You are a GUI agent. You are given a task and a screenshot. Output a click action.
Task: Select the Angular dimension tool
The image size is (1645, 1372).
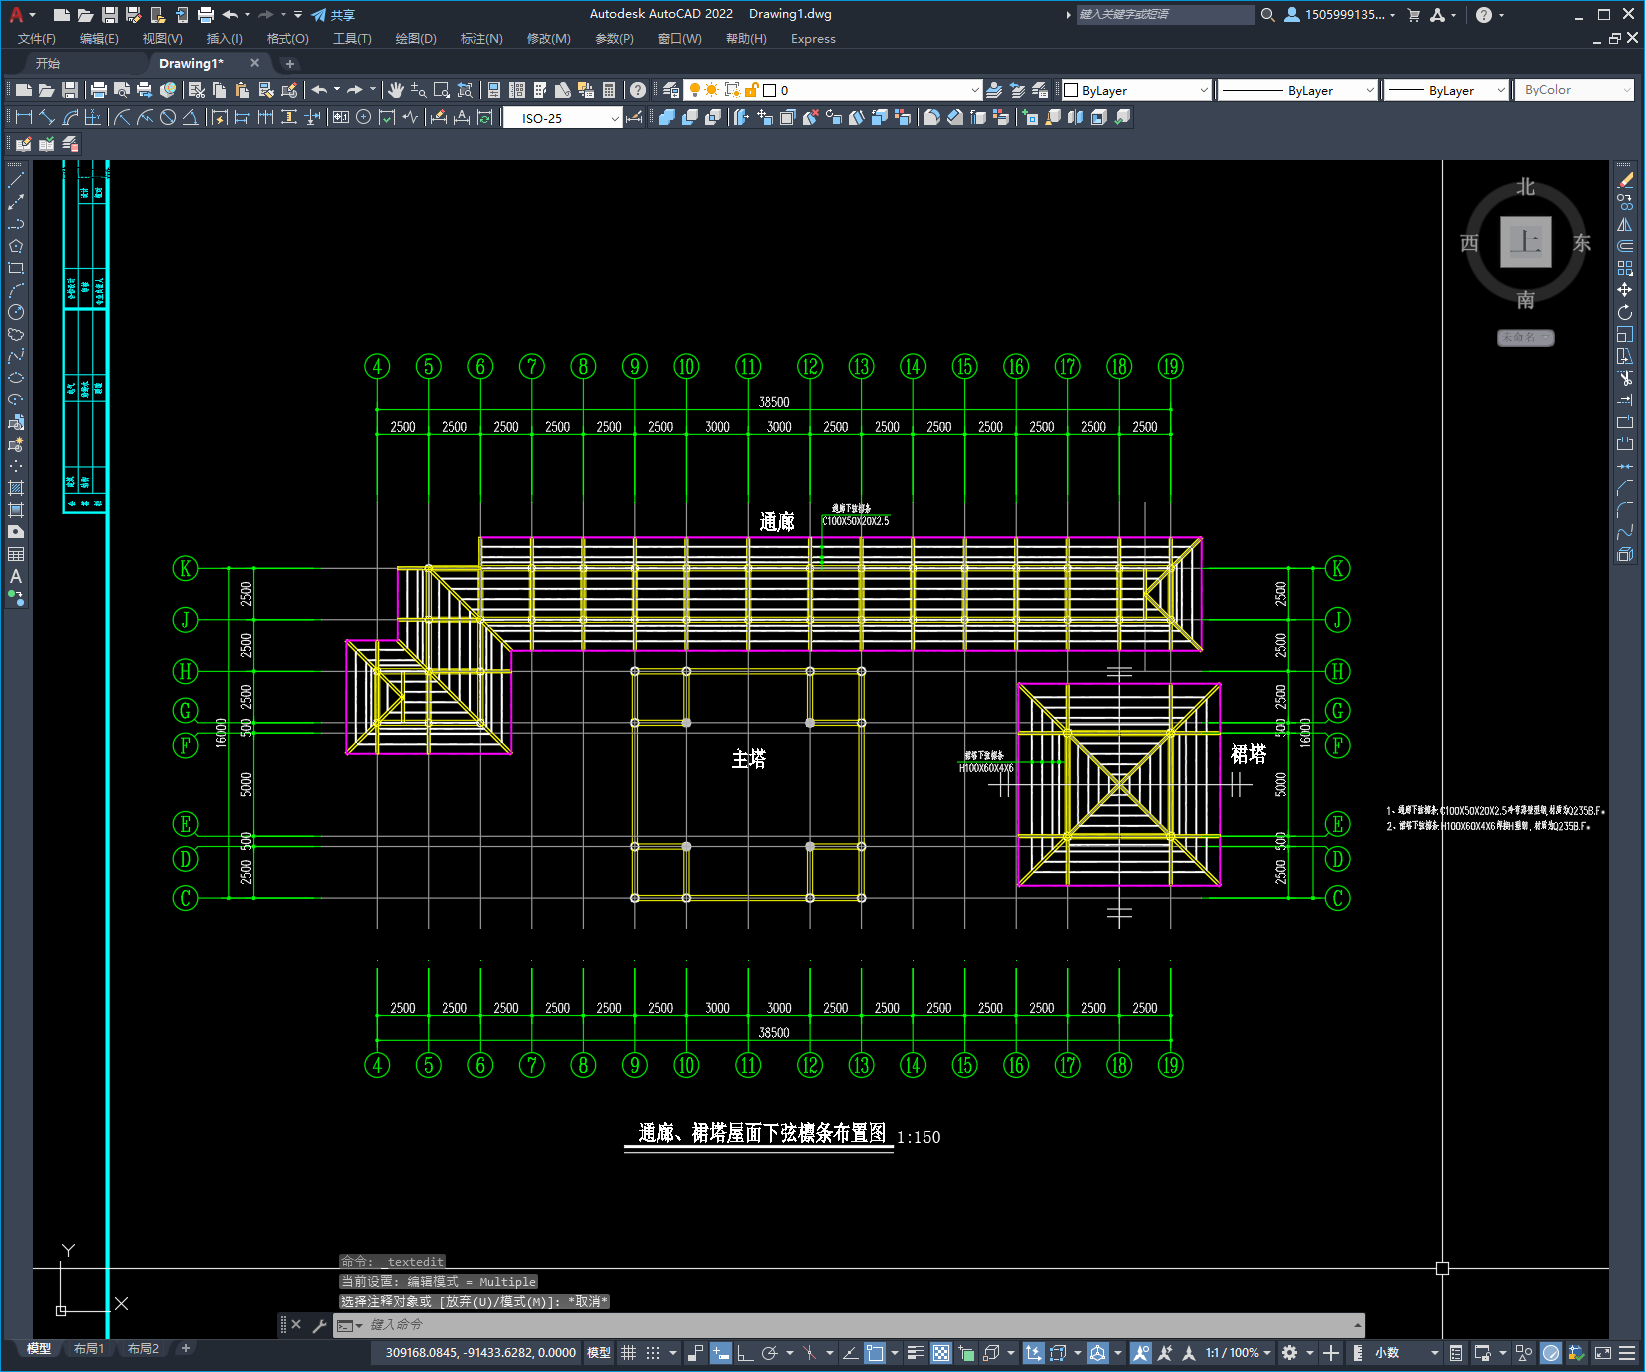[x=190, y=117]
